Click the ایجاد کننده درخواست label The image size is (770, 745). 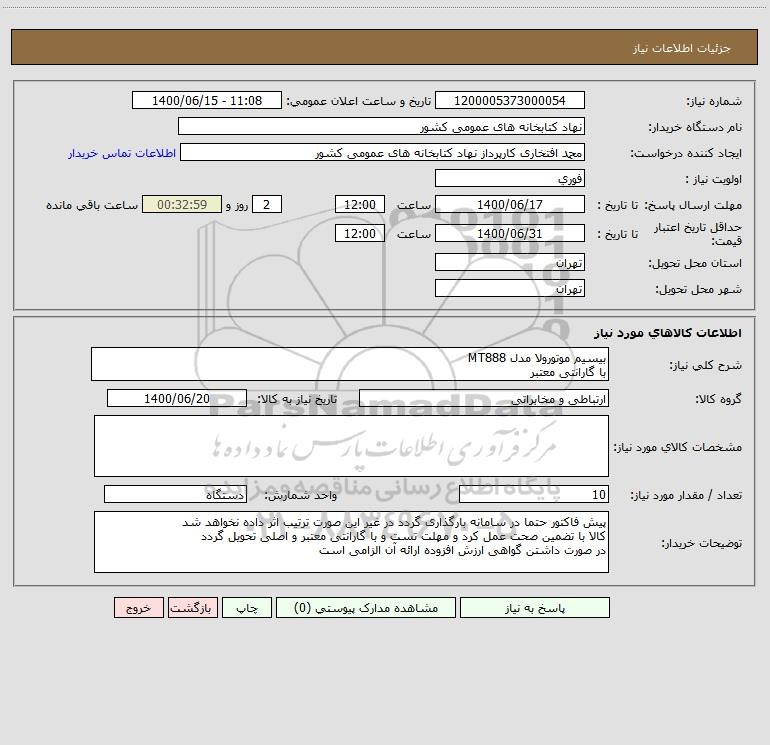click(686, 153)
